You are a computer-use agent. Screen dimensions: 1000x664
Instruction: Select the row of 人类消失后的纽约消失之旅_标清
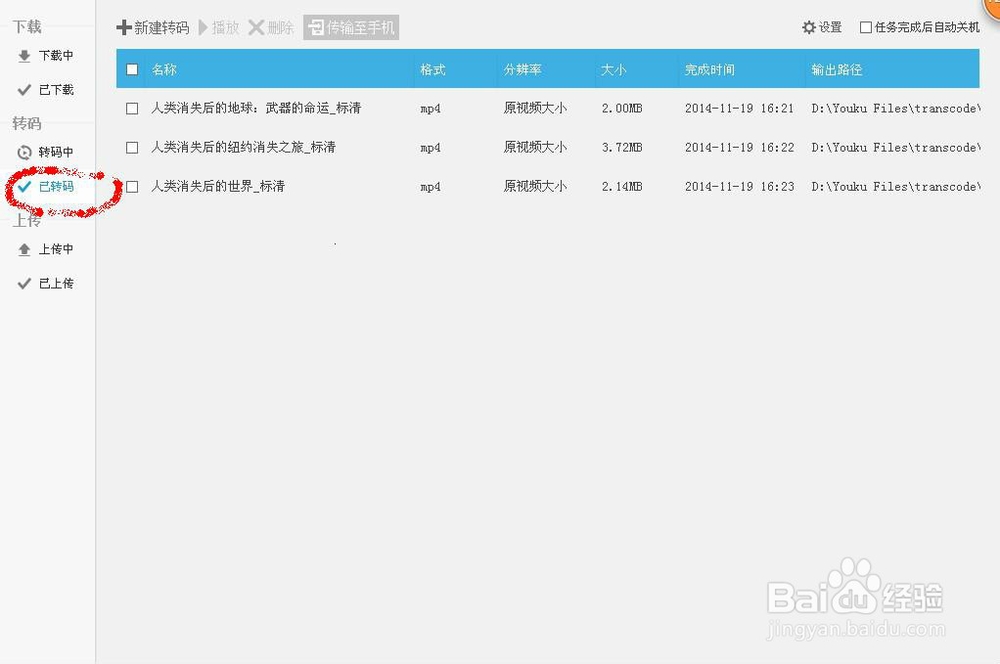point(244,147)
